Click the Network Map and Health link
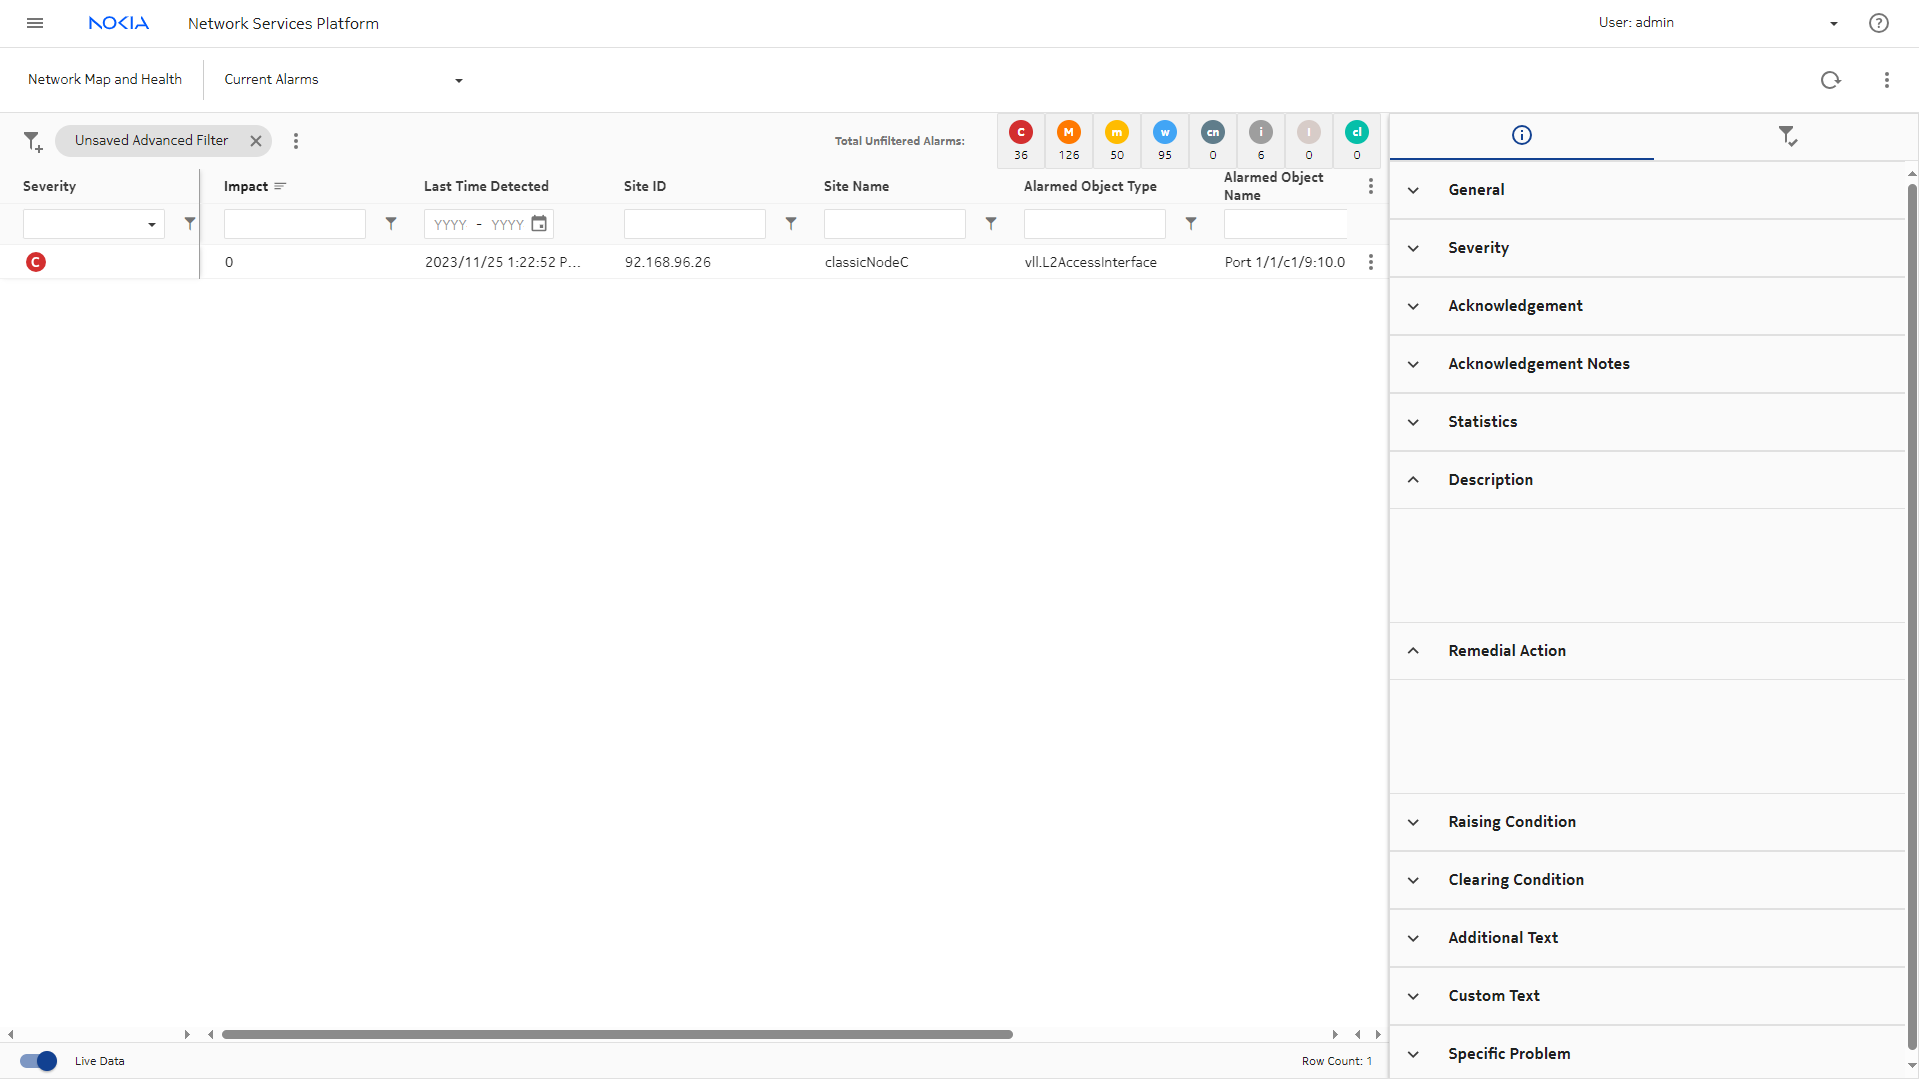The height and width of the screenshot is (1079, 1919). pos(105,80)
